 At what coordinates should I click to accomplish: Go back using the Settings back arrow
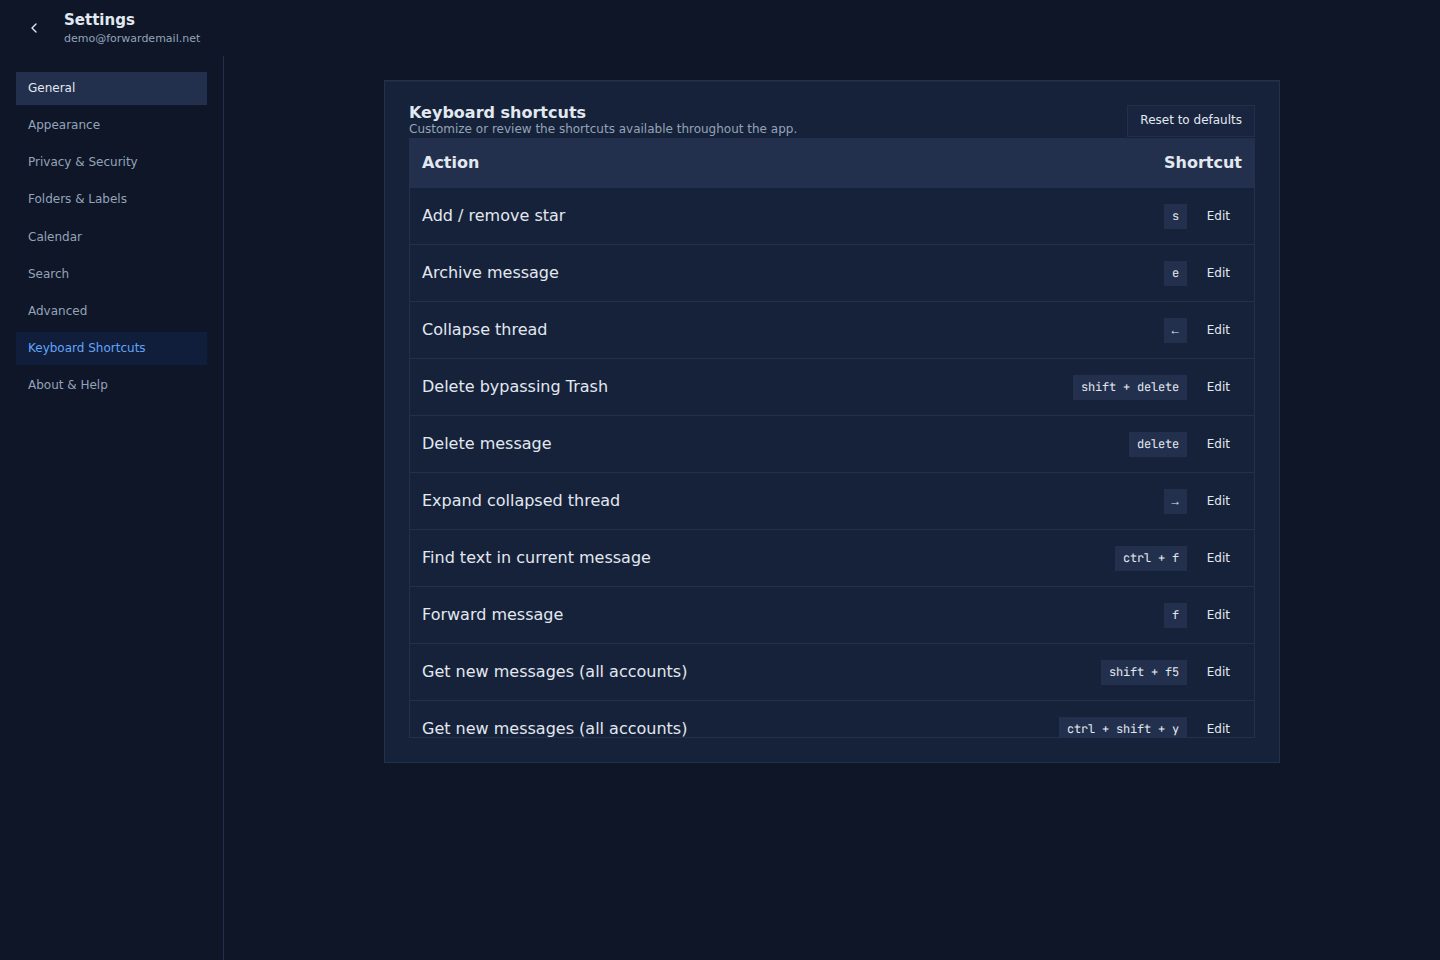click(x=34, y=28)
